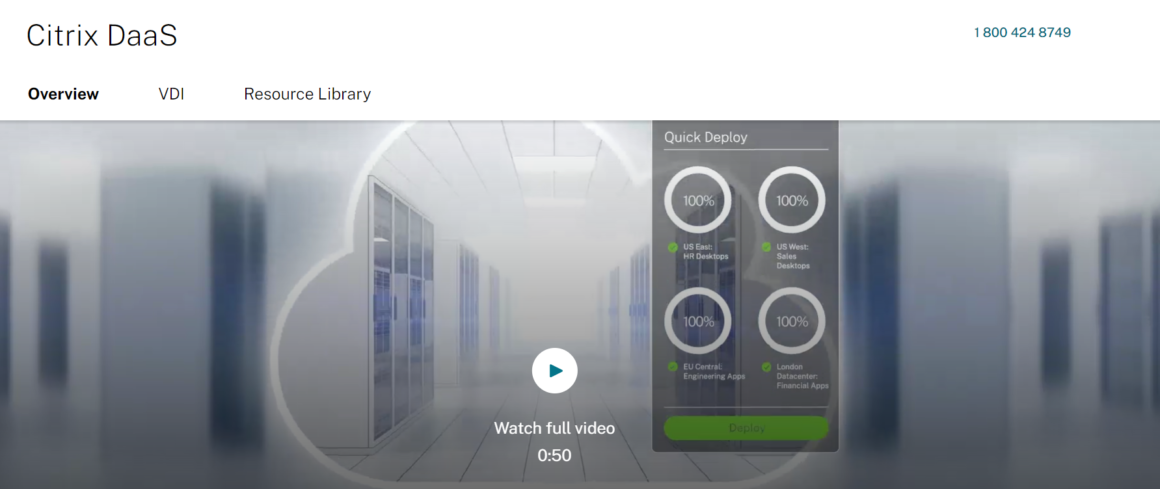
Task: Click the US East: HR Desktops label
Action: point(706,252)
